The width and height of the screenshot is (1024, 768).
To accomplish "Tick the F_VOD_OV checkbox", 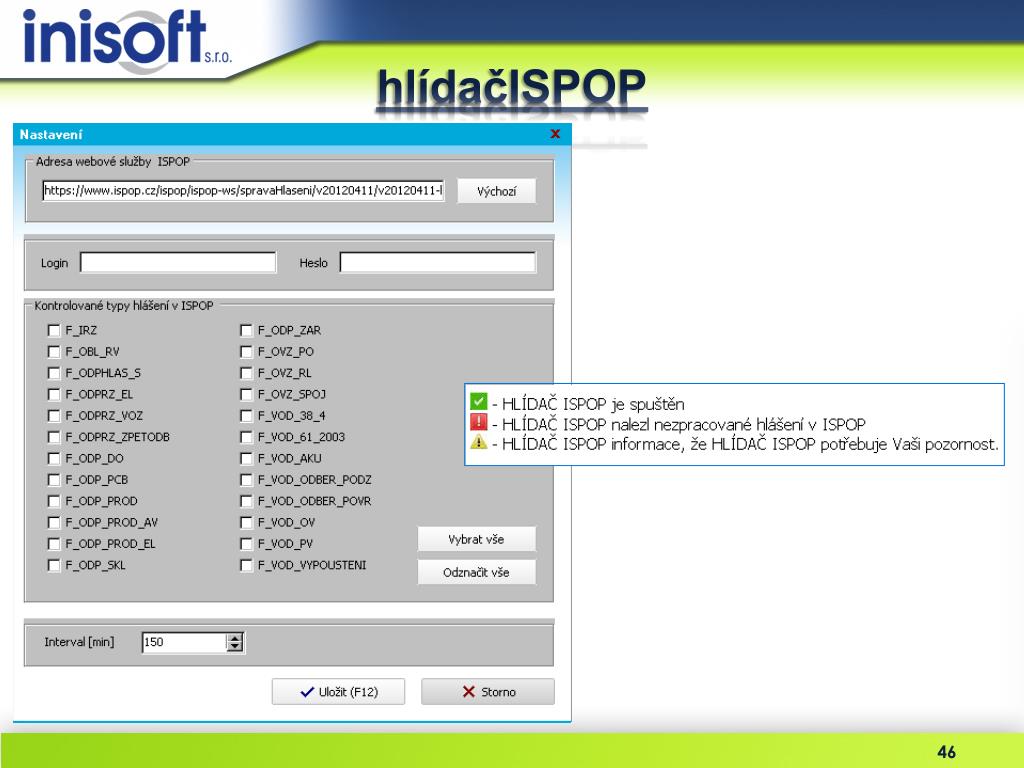I will [x=246, y=522].
